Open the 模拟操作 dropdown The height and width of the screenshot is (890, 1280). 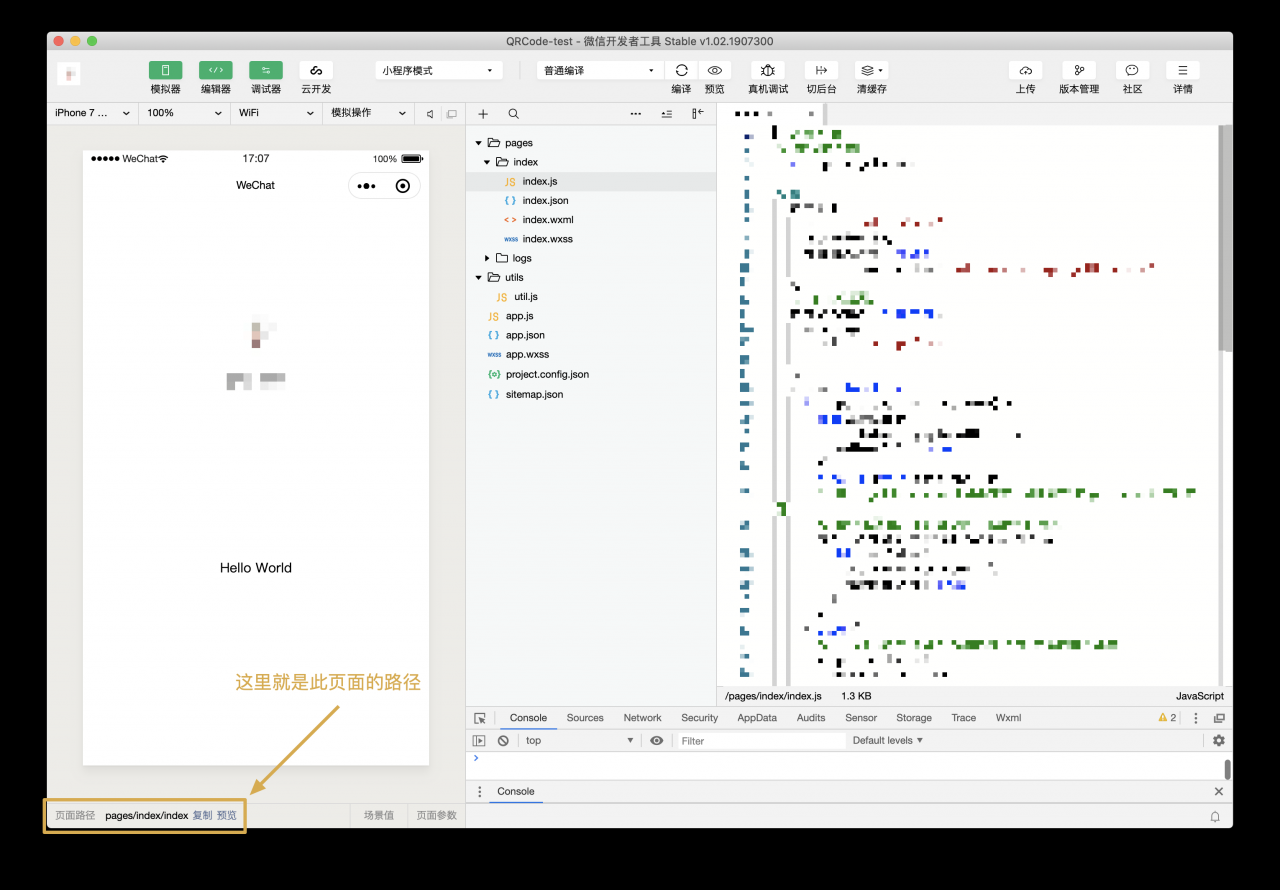click(x=367, y=113)
